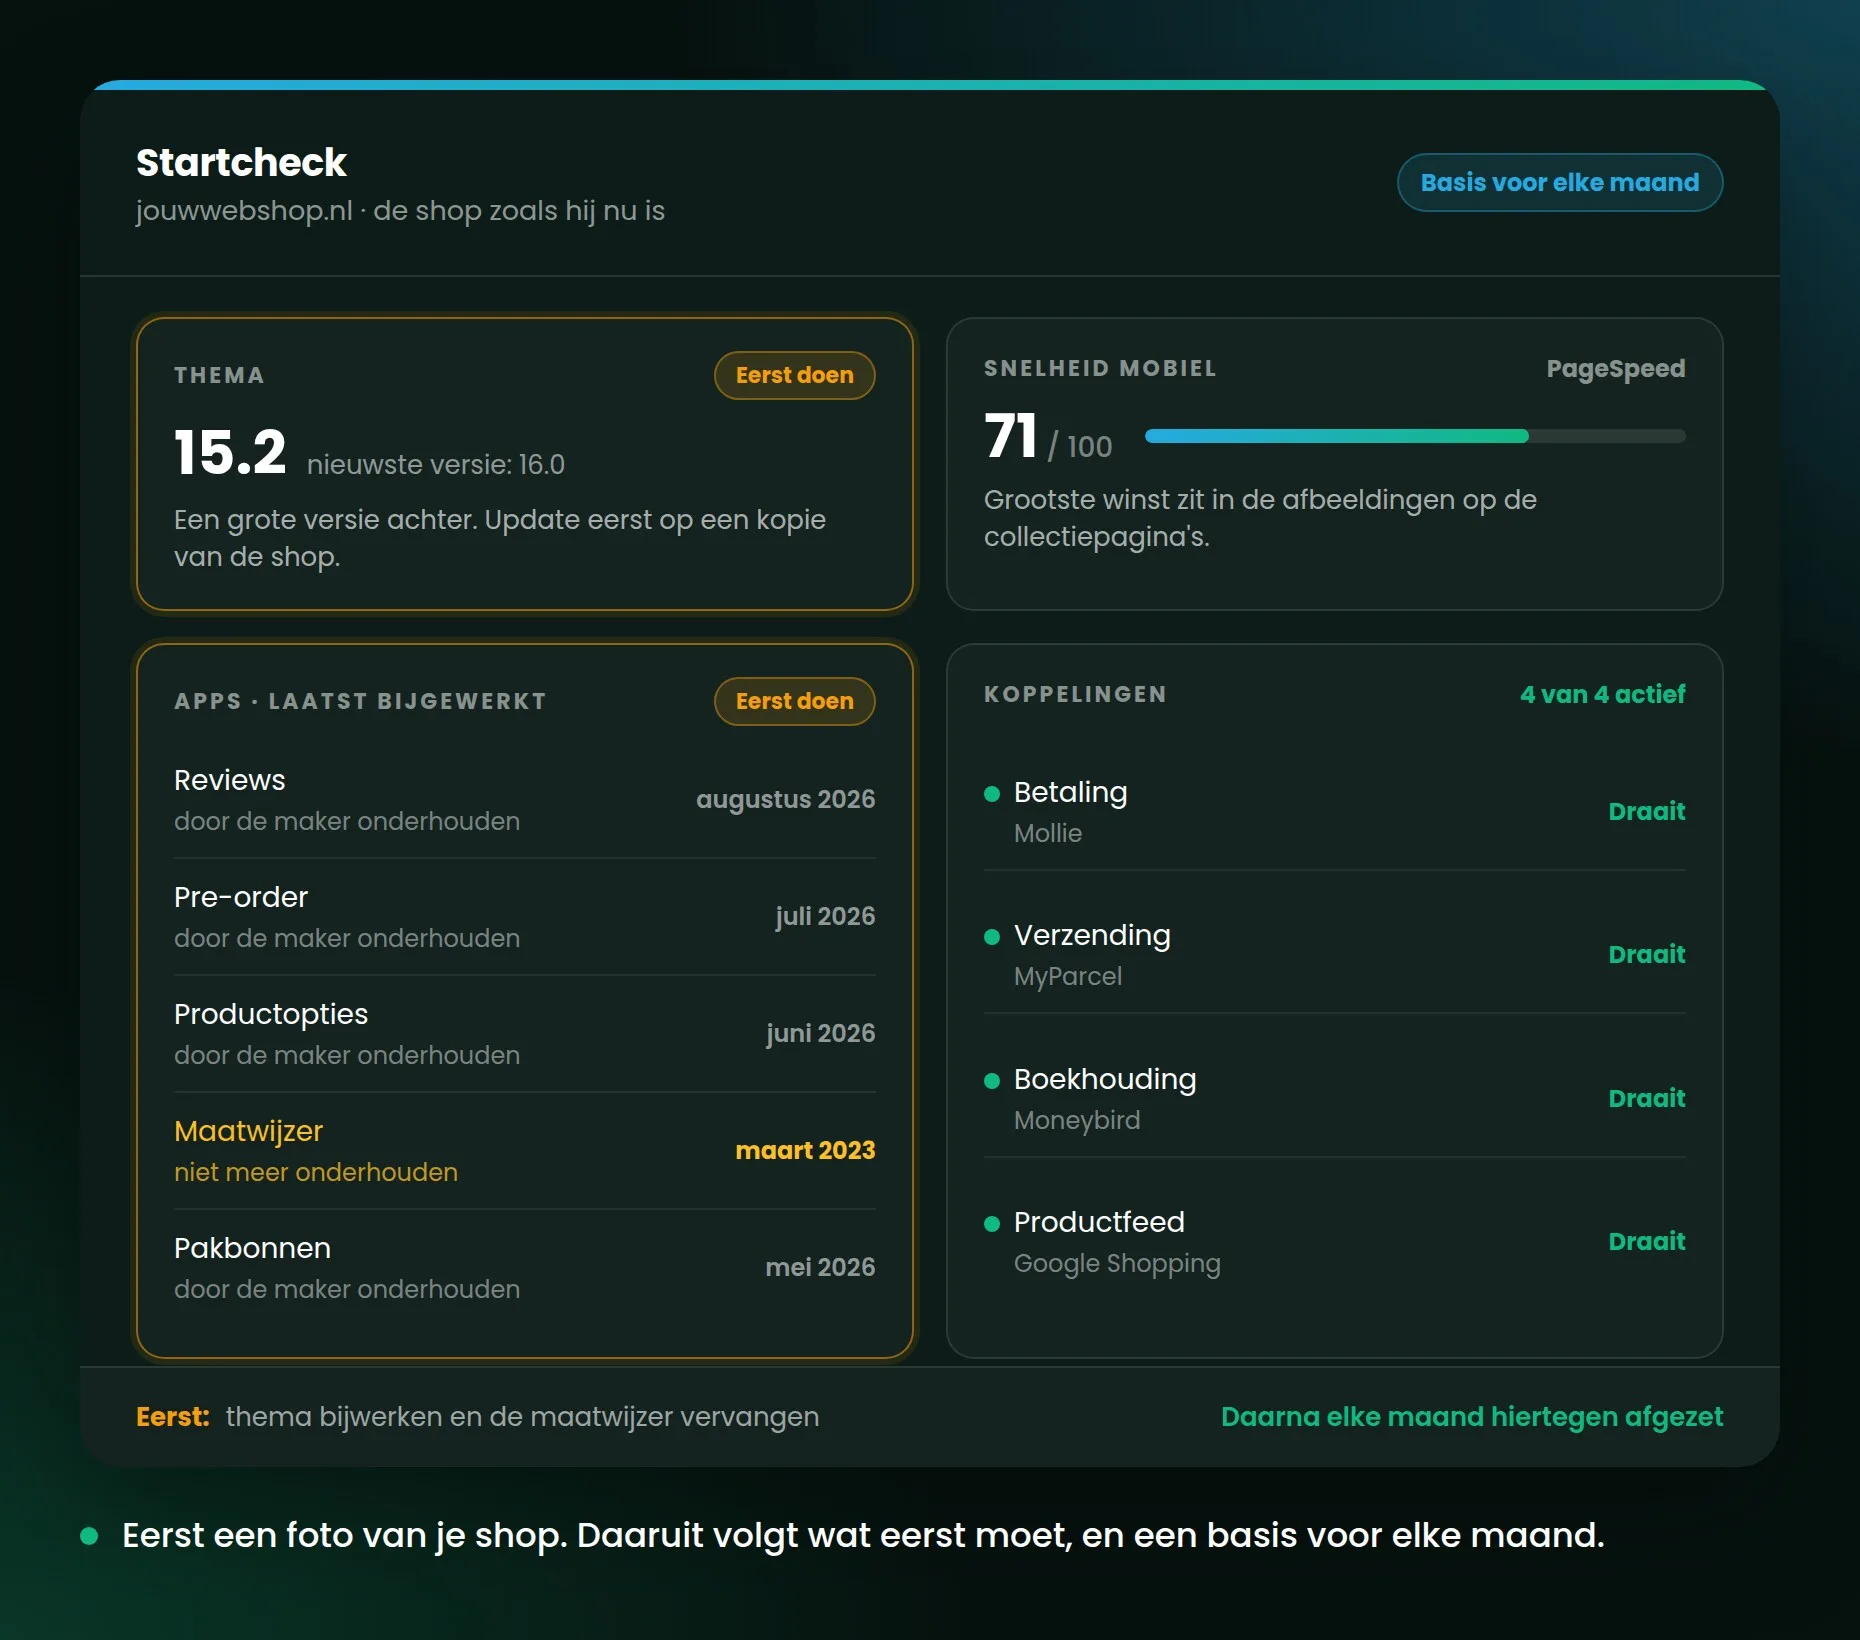Click the 71 speed score
1860x1640 pixels.
(x=1010, y=437)
